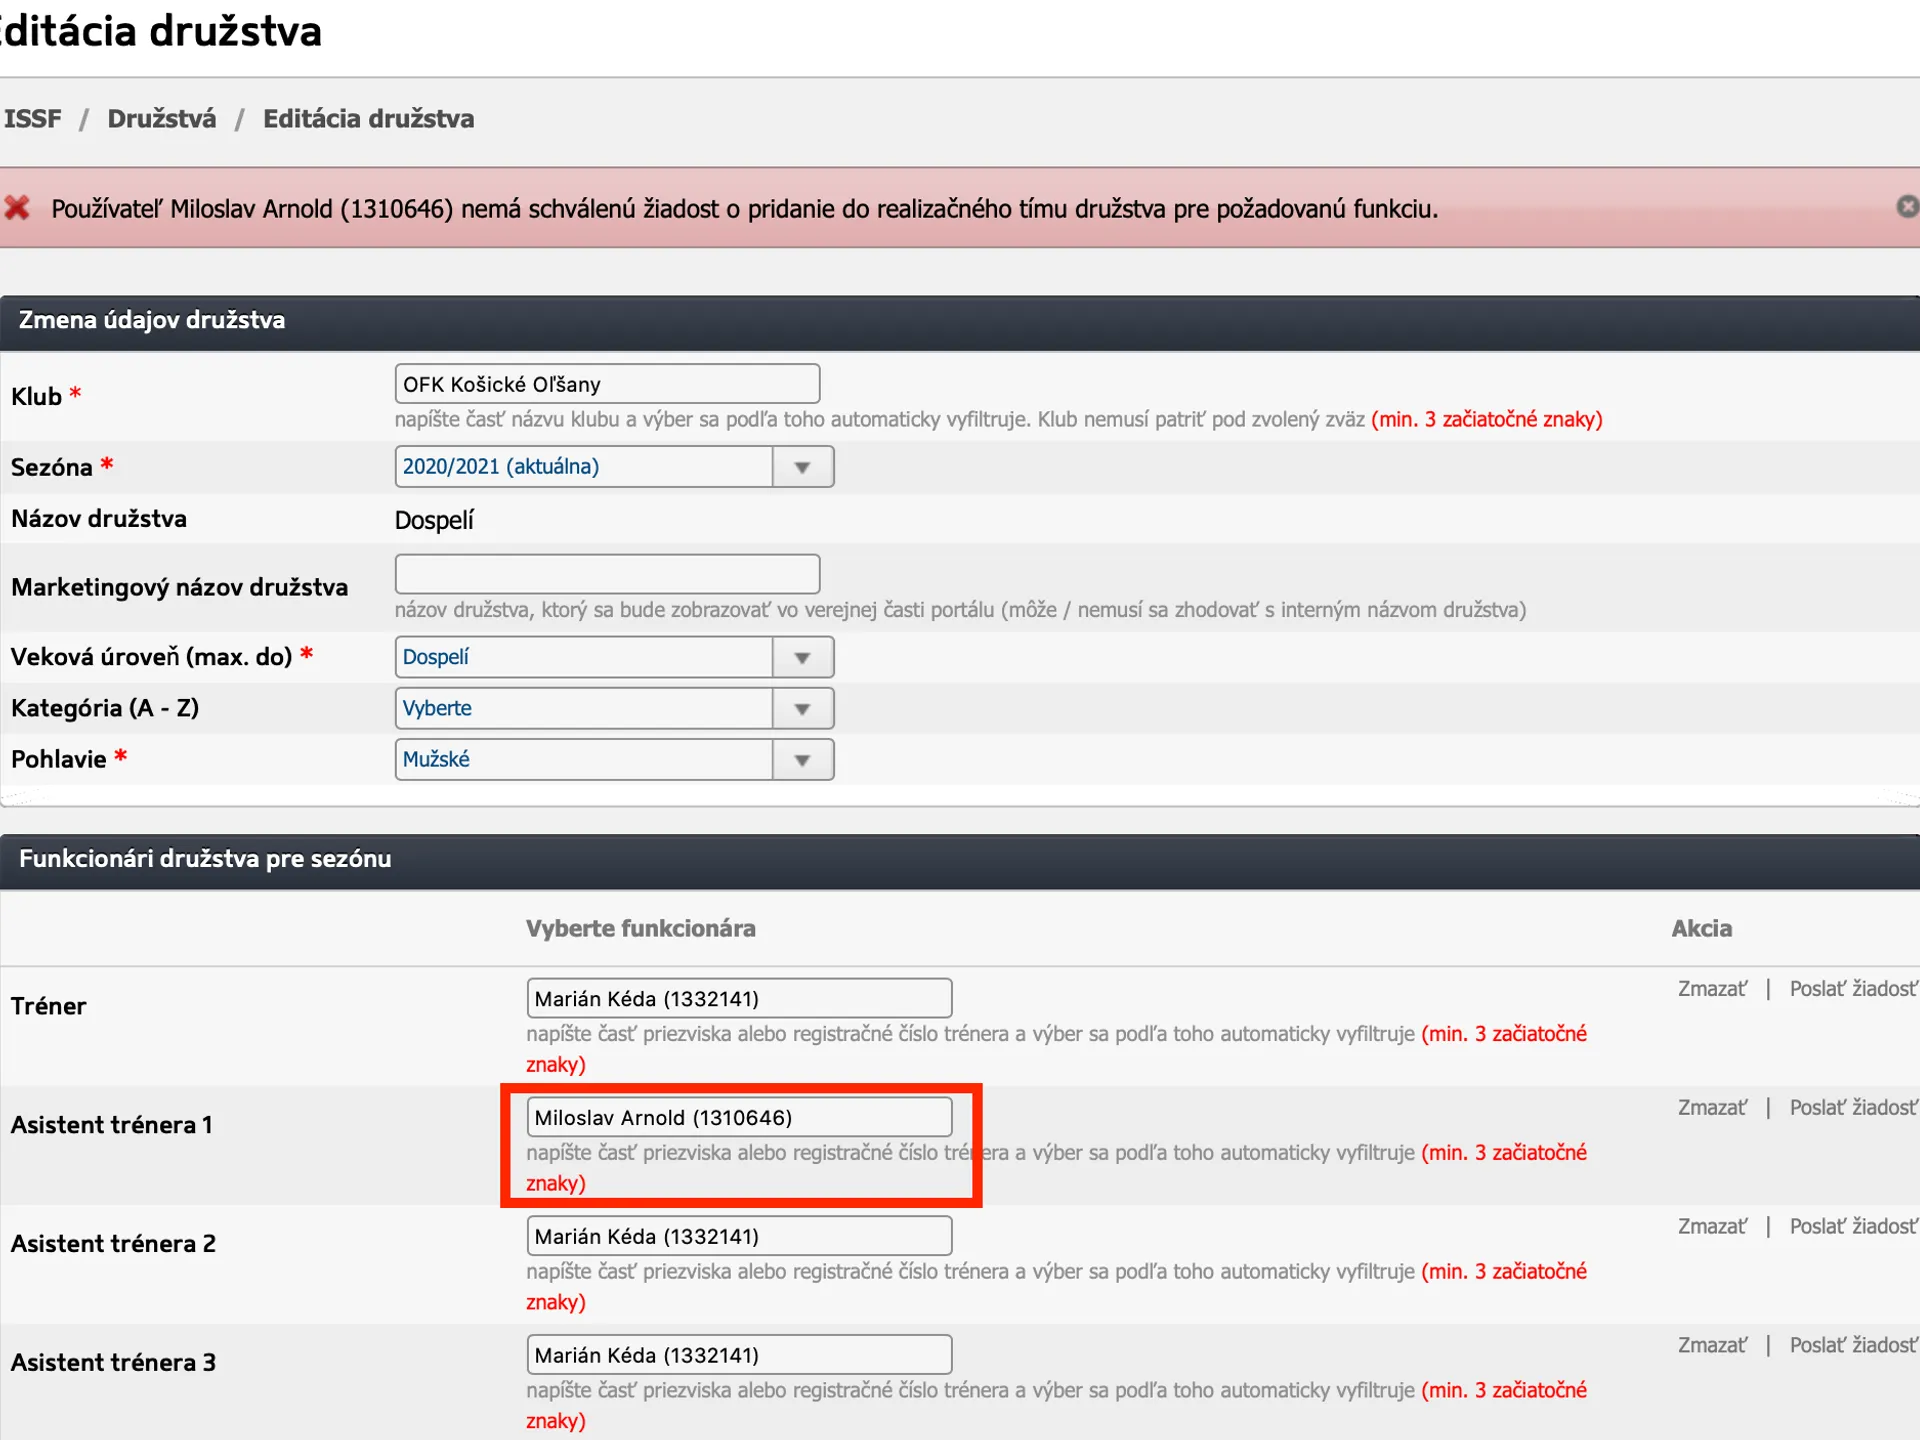Open the Kategória (A - Z) dropdown

point(802,709)
